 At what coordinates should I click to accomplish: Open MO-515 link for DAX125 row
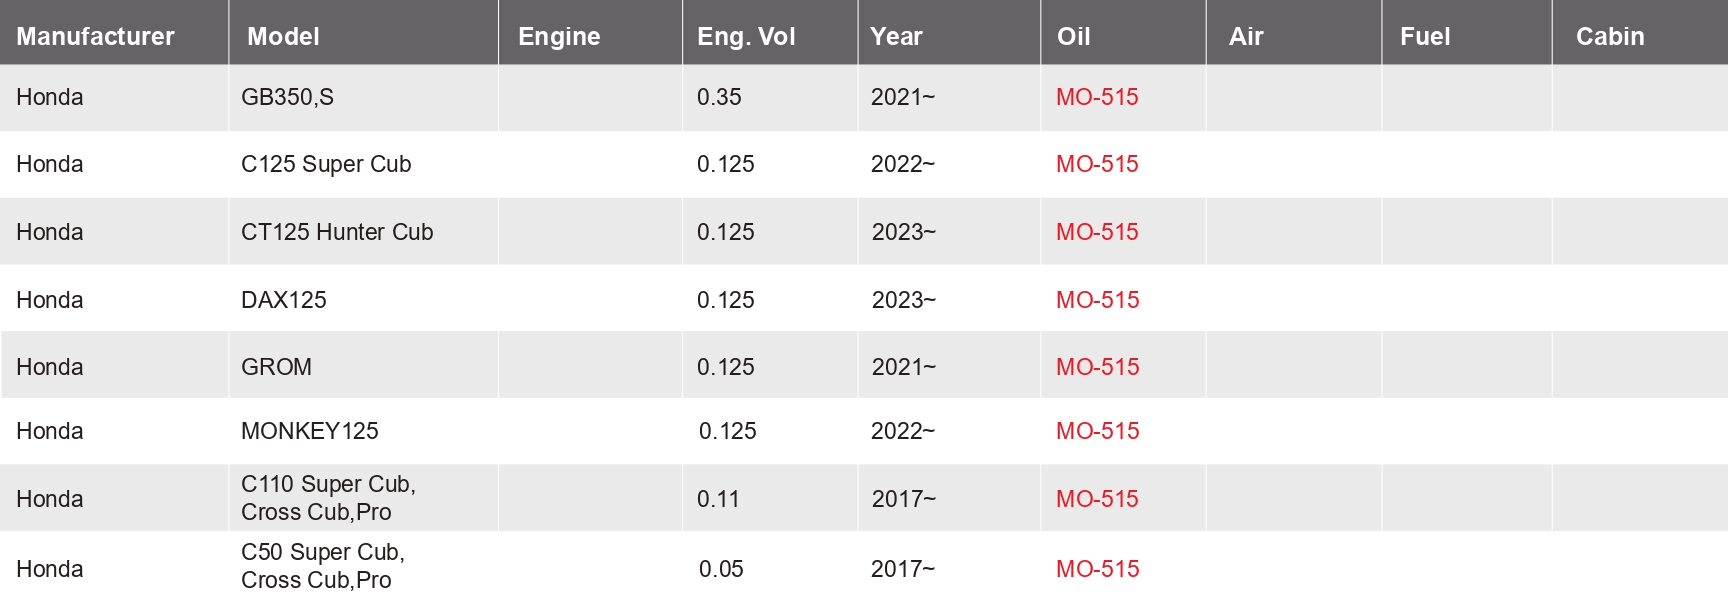(1098, 300)
